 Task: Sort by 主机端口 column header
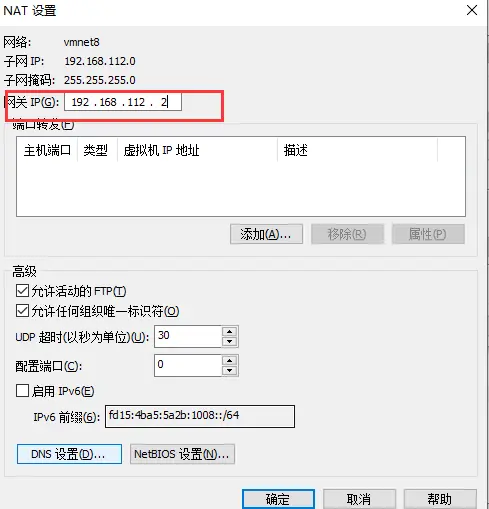47,150
